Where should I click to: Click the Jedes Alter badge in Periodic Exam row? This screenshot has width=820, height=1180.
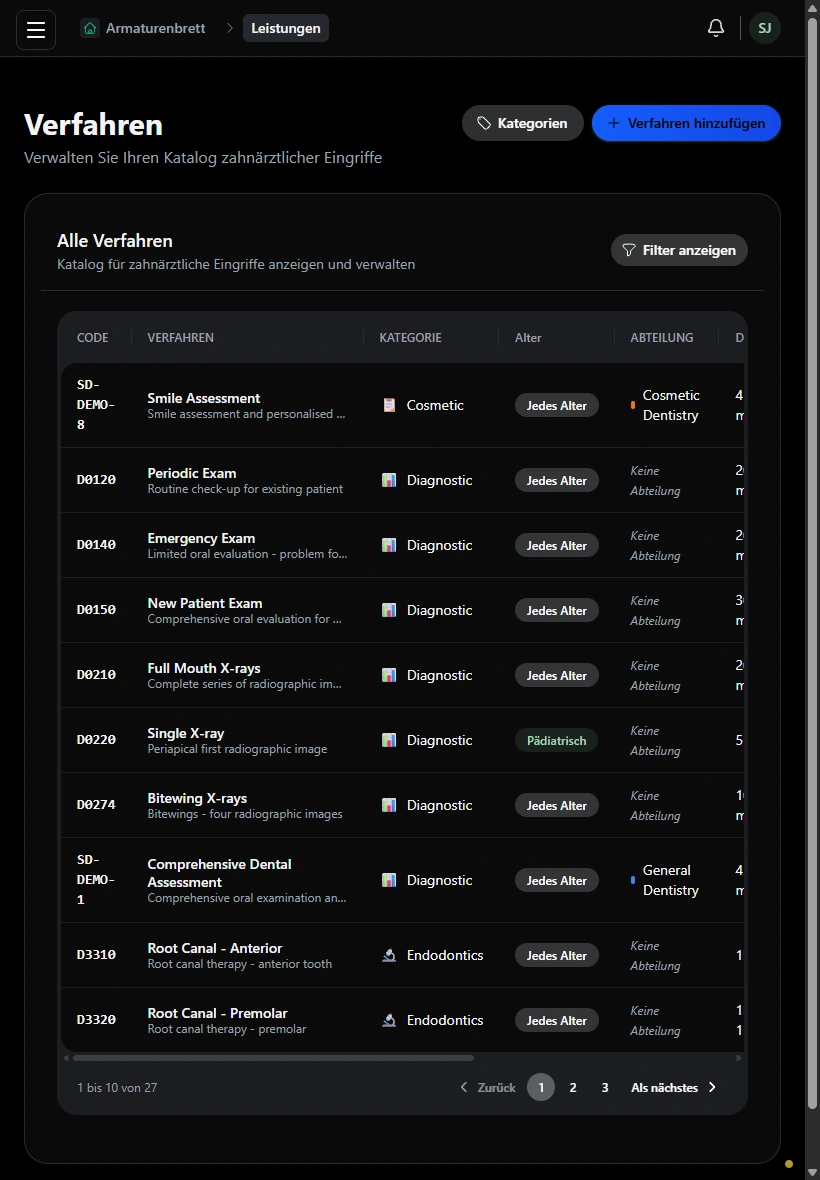point(557,480)
